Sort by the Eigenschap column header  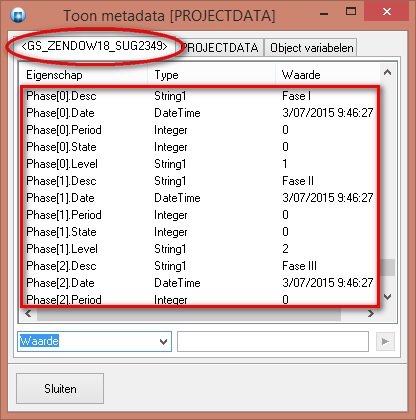pyautogui.click(x=84, y=75)
